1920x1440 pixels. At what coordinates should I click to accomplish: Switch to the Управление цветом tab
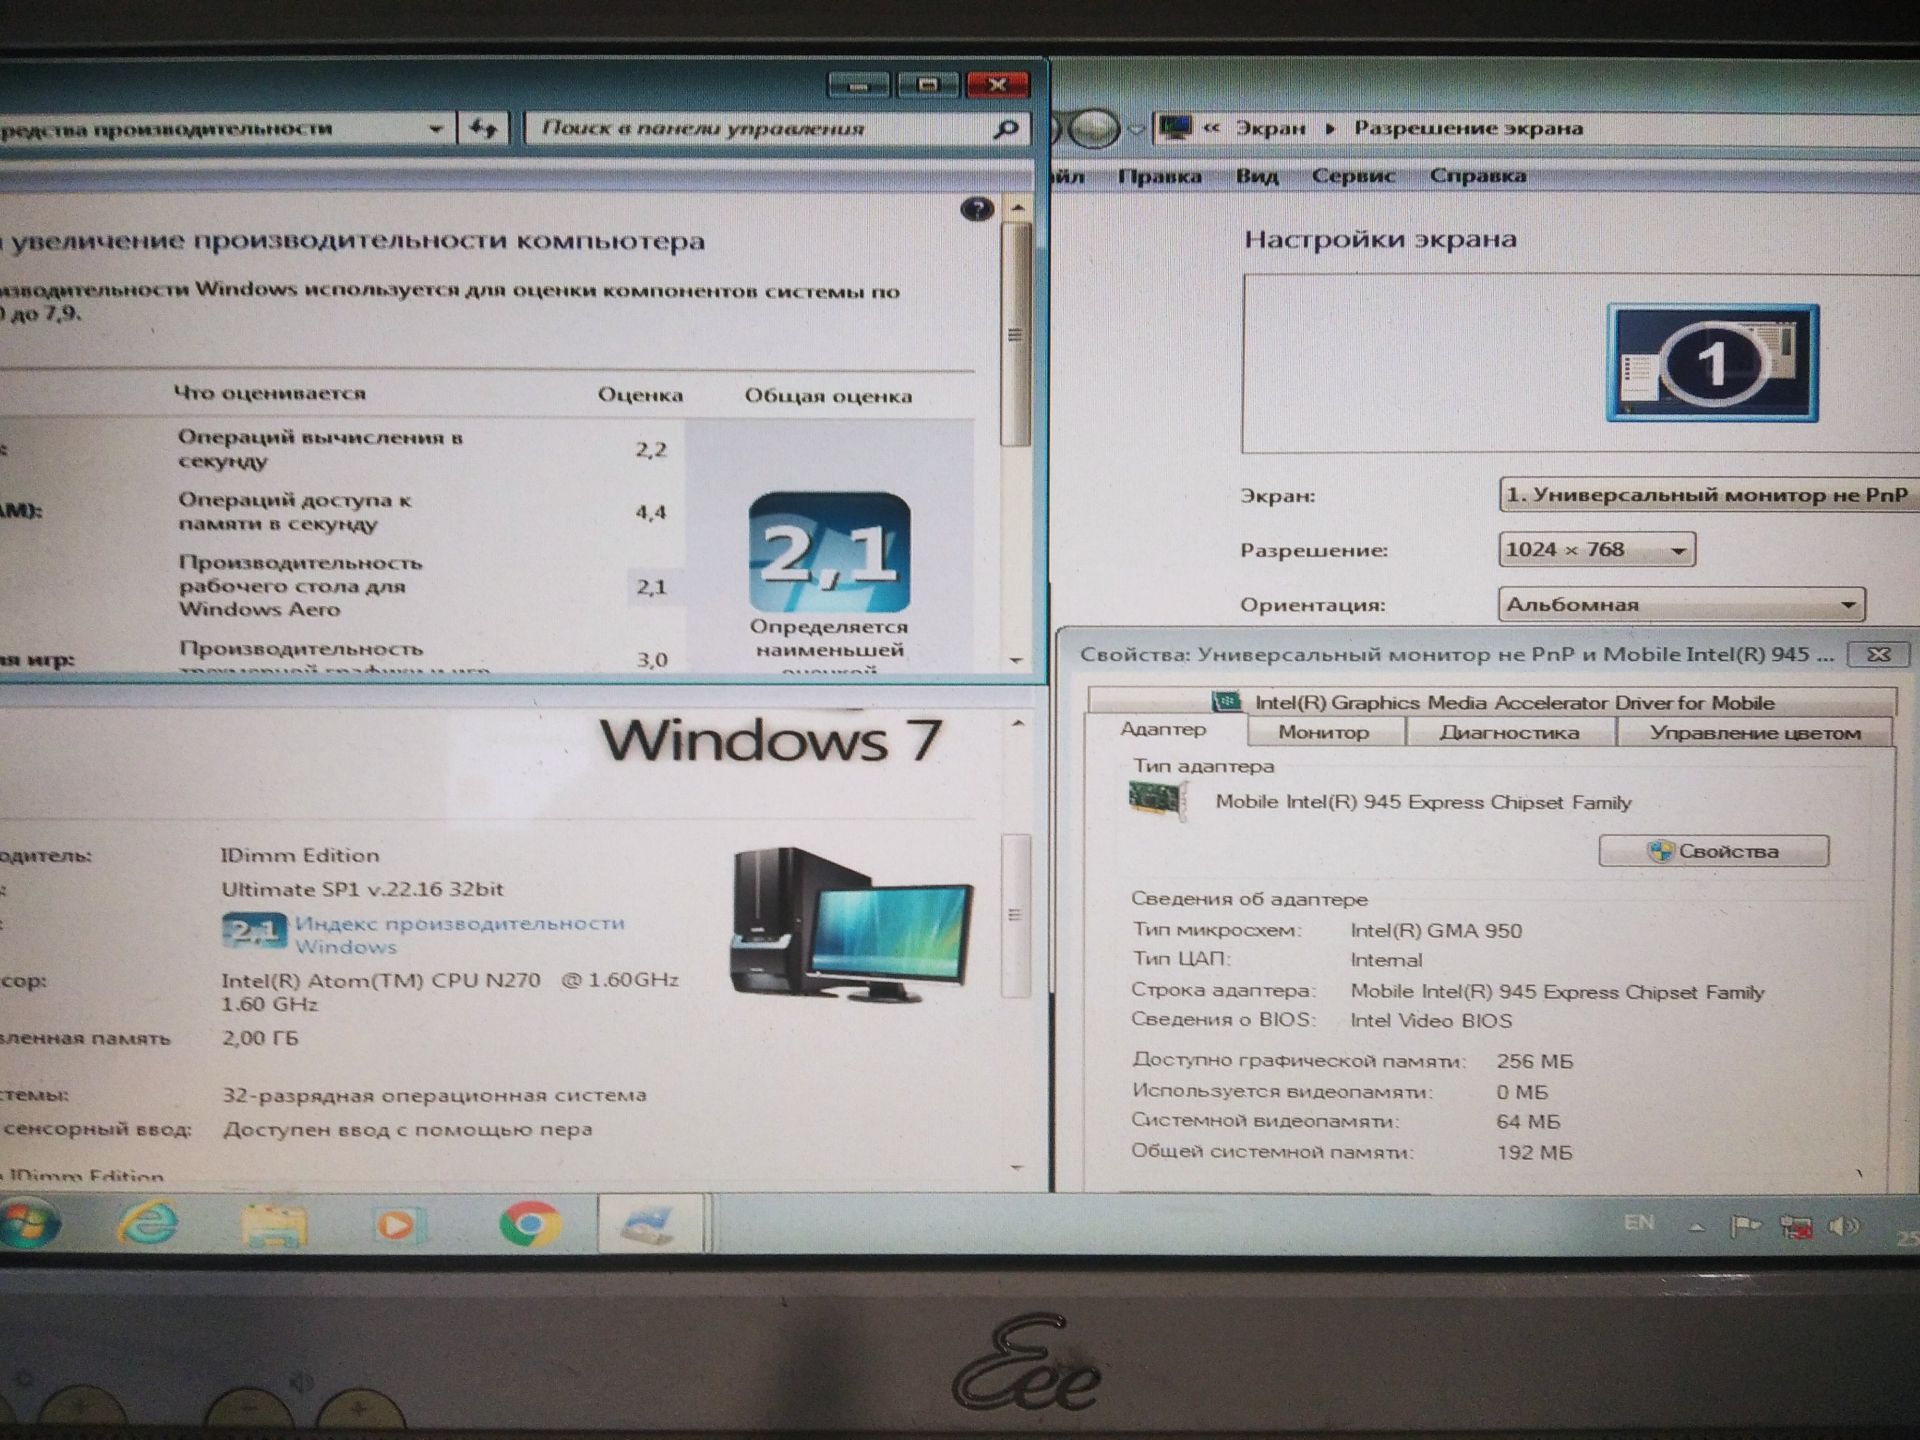pyautogui.click(x=1755, y=732)
